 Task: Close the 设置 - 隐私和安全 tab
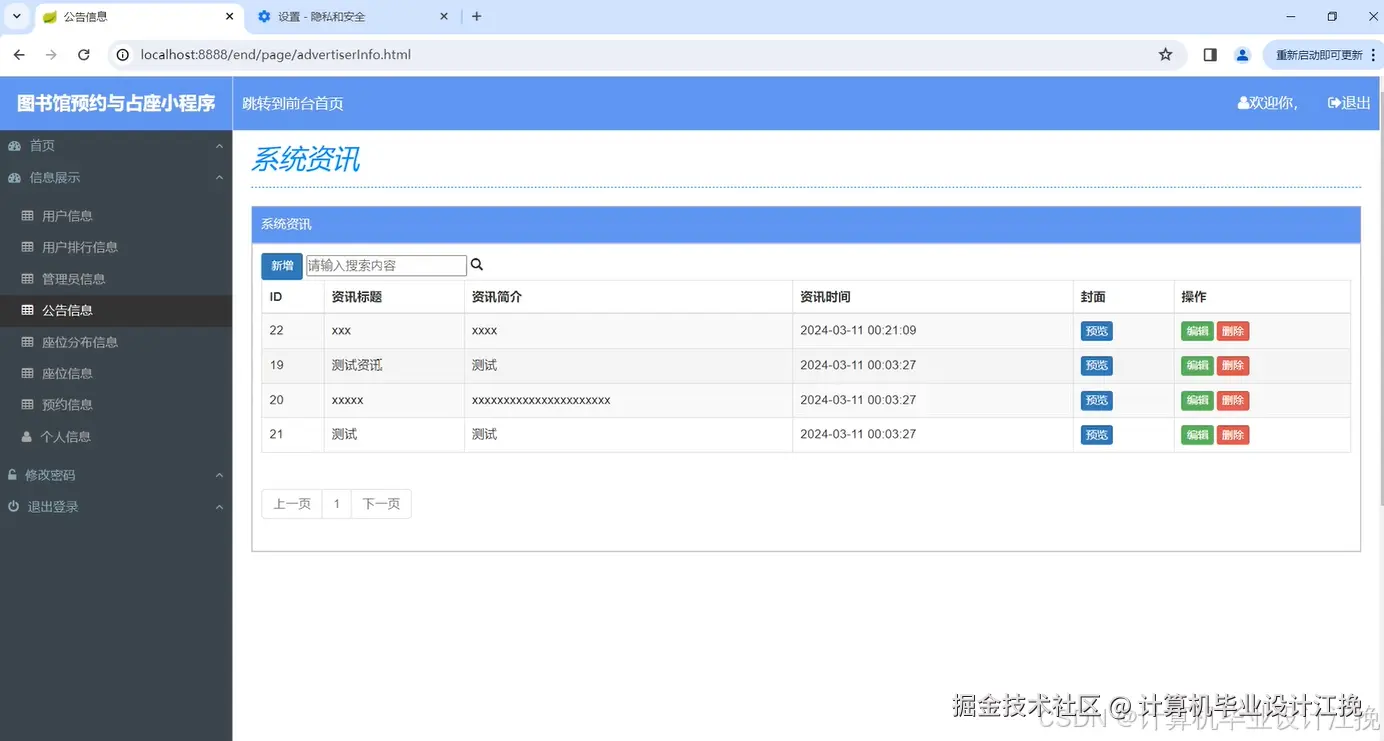click(x=444, y=16)
